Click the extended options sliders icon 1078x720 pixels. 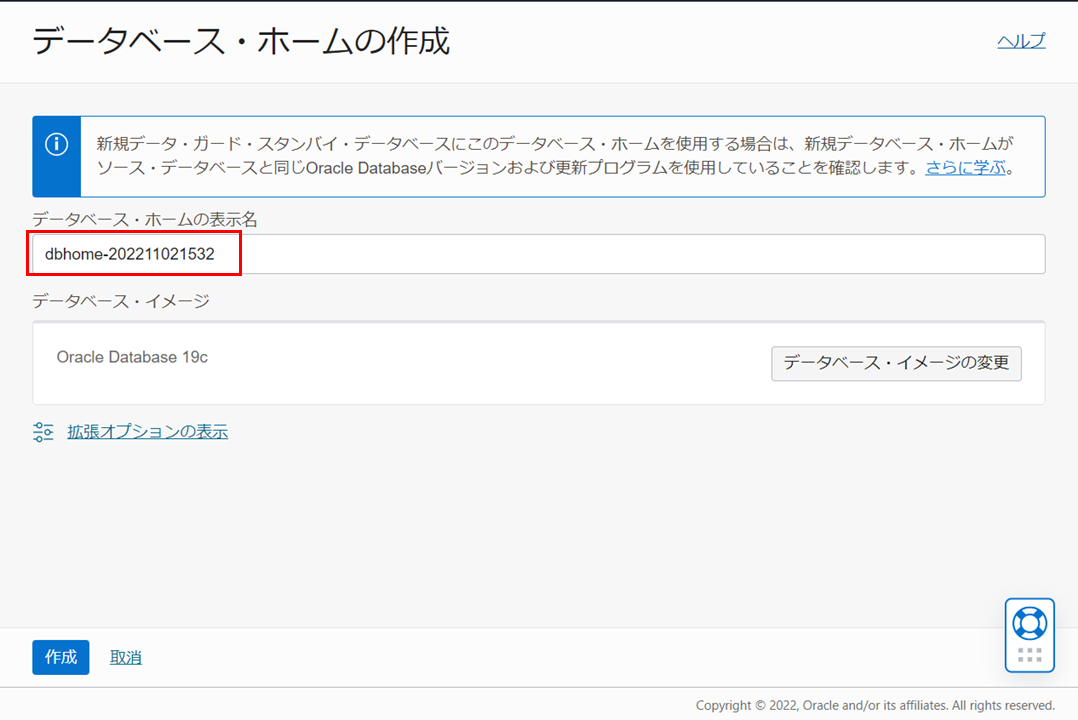(43, 432)
